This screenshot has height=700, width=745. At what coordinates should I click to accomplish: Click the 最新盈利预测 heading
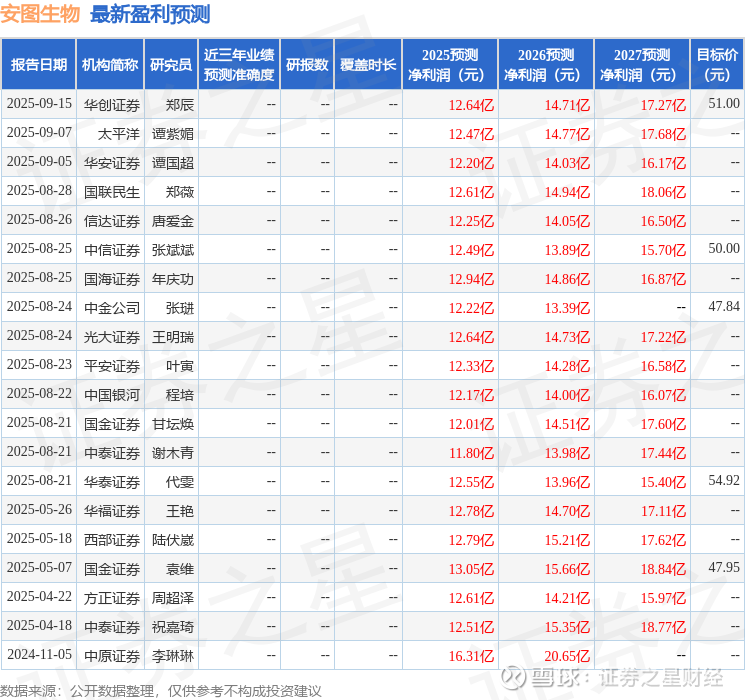[x=150, y=14]
